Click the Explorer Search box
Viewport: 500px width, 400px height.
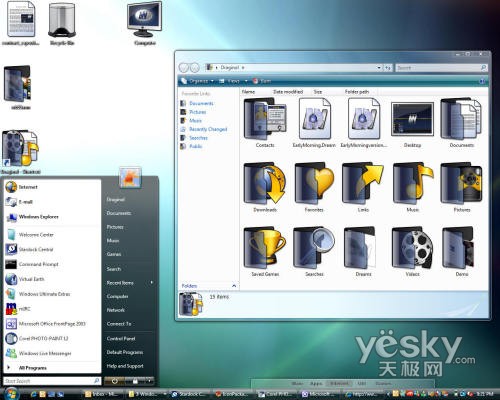(441, 68)
